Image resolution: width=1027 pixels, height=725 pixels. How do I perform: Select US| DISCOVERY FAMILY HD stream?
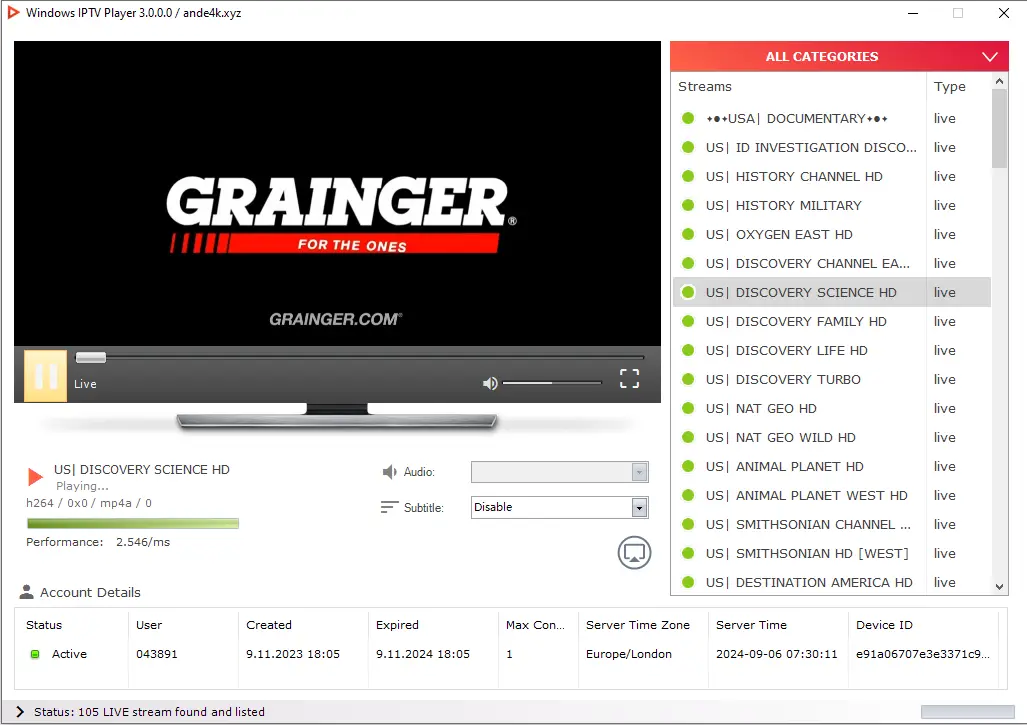[x=831, y=322]
